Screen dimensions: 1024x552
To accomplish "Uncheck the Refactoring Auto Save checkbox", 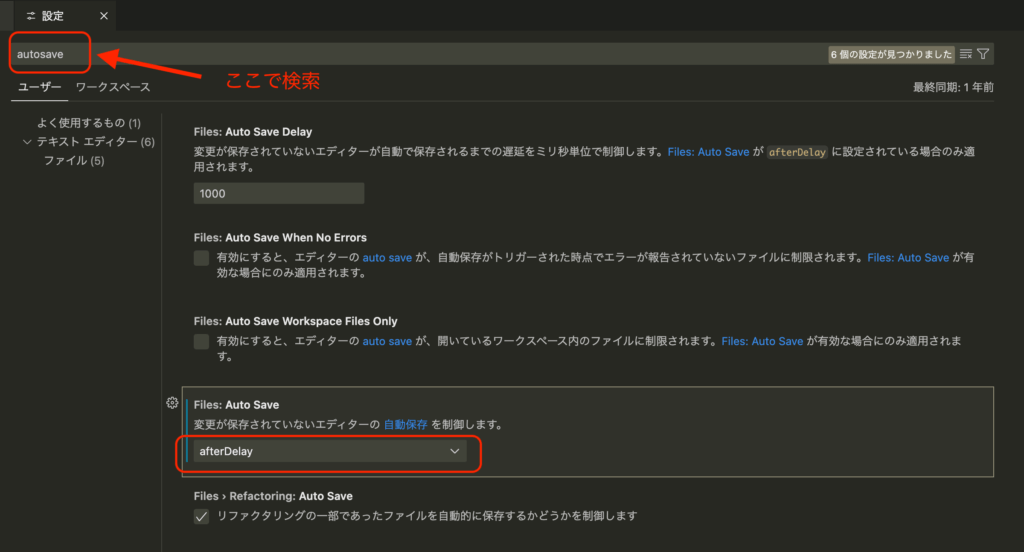I will (x=202, y=516).
